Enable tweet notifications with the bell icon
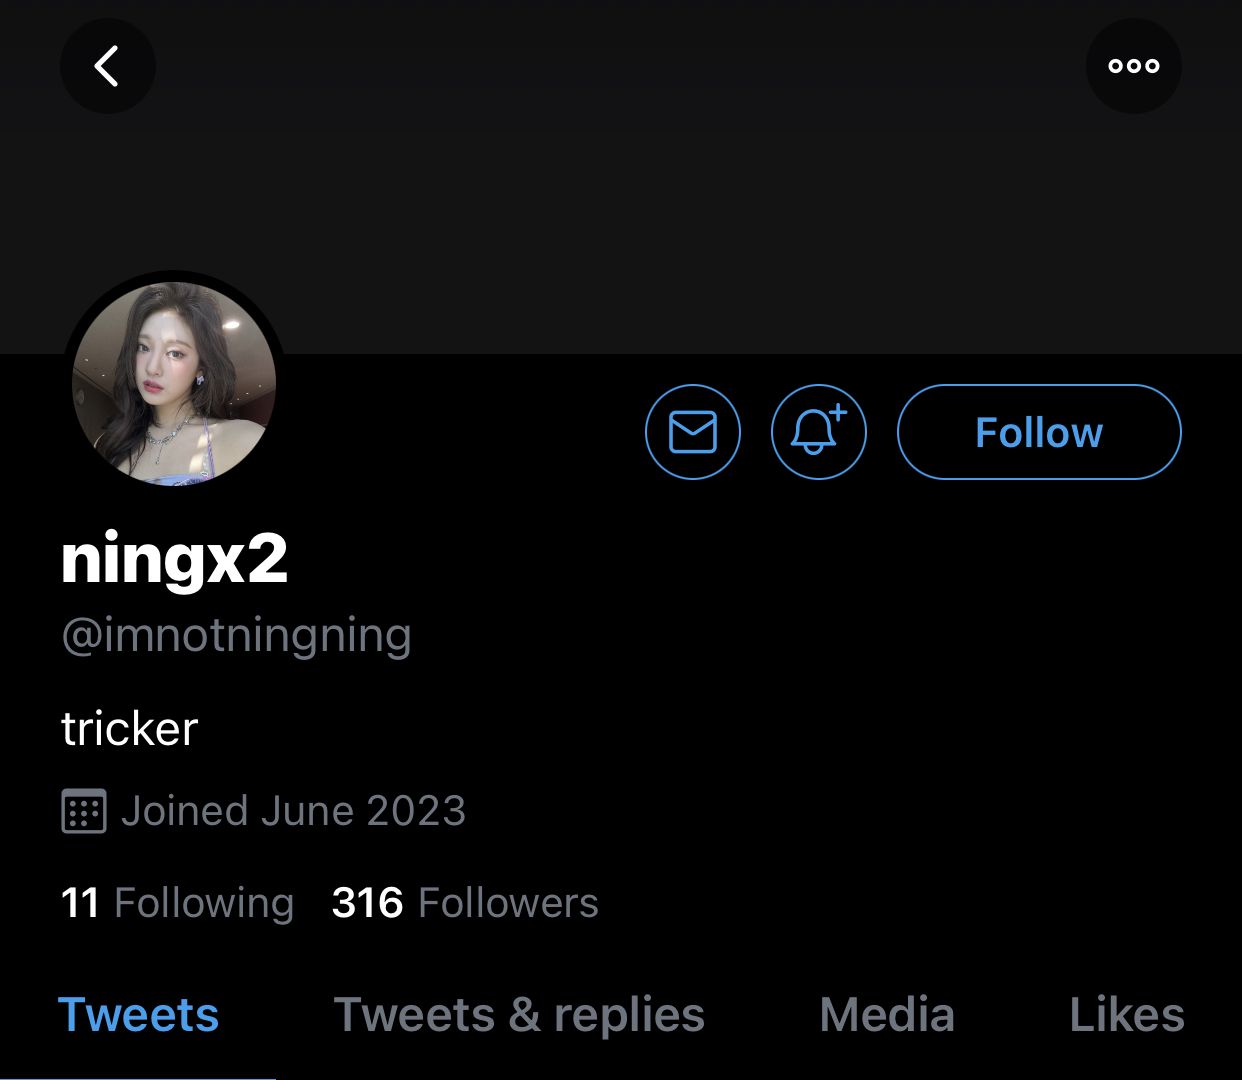 coord(818,432)
